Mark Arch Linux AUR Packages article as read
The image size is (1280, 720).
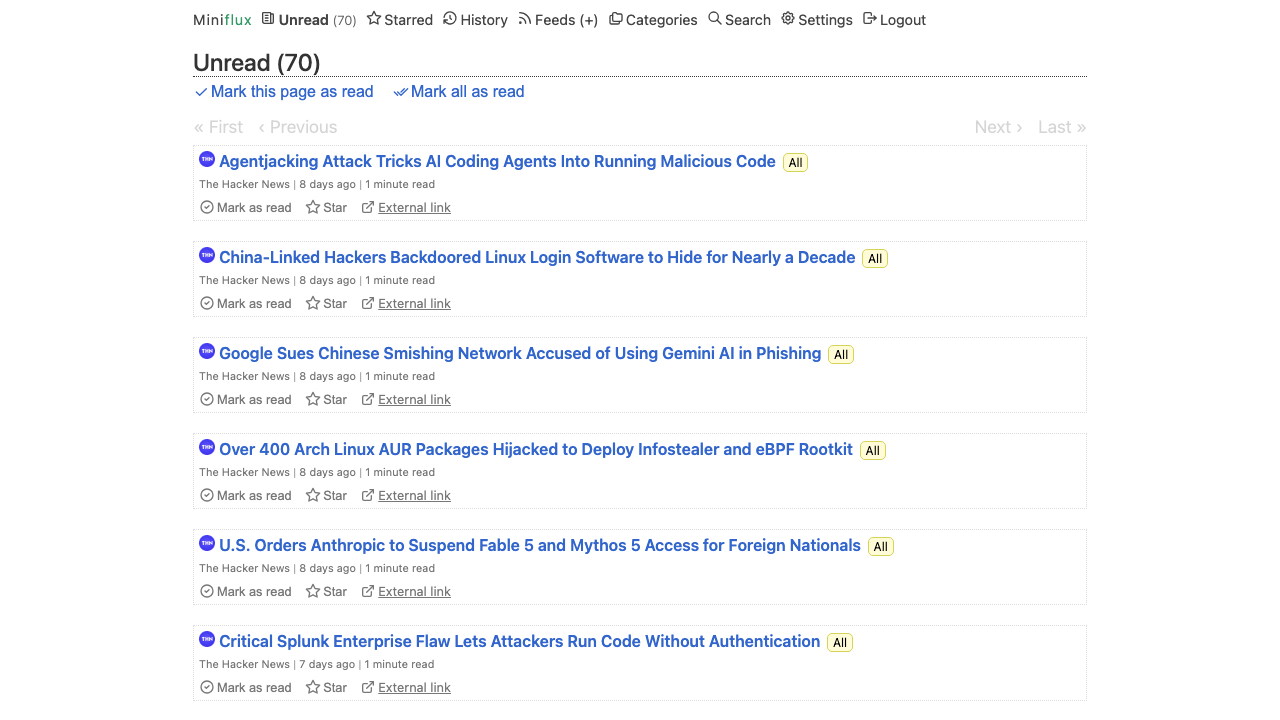[x=246, y=496]
